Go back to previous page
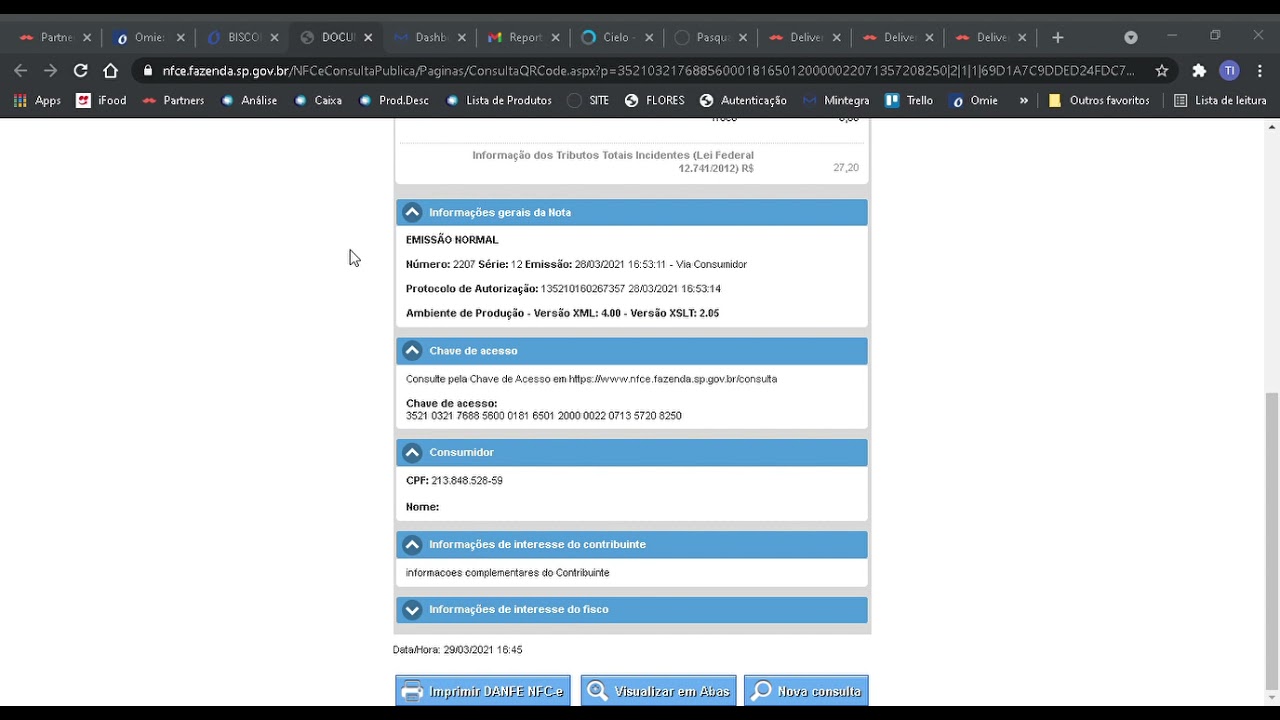Screen dimensions: 1280x720 coord(21,70)
